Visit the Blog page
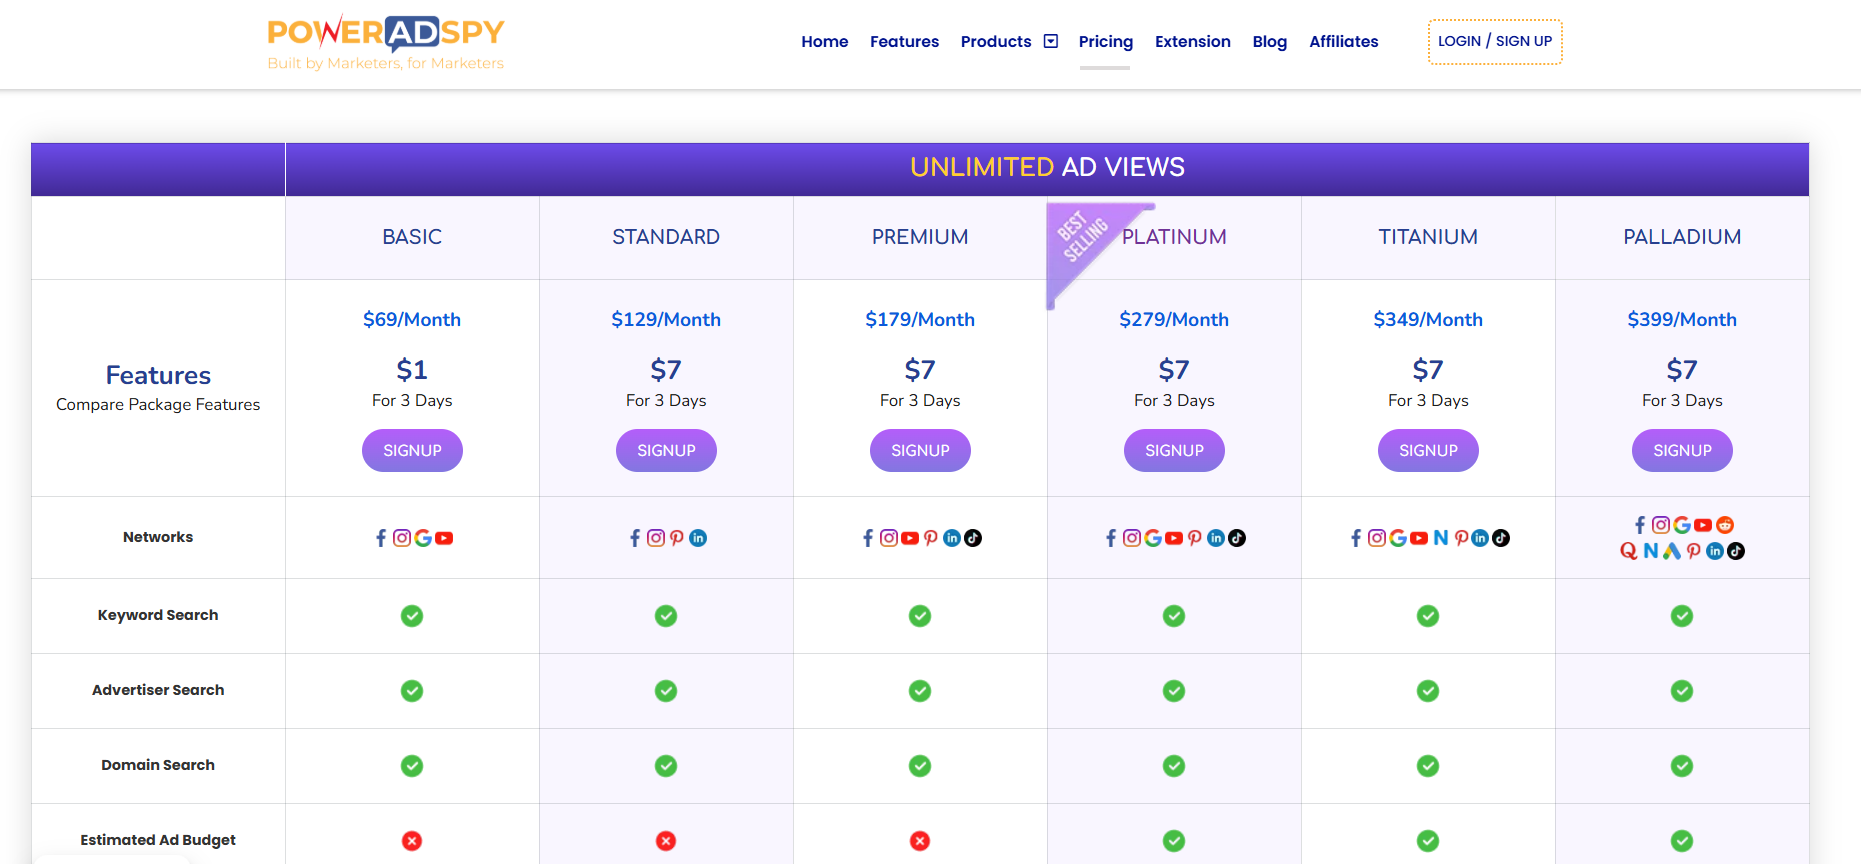The height and width of the screenshot is (864, 1861). click(1269, 41)
